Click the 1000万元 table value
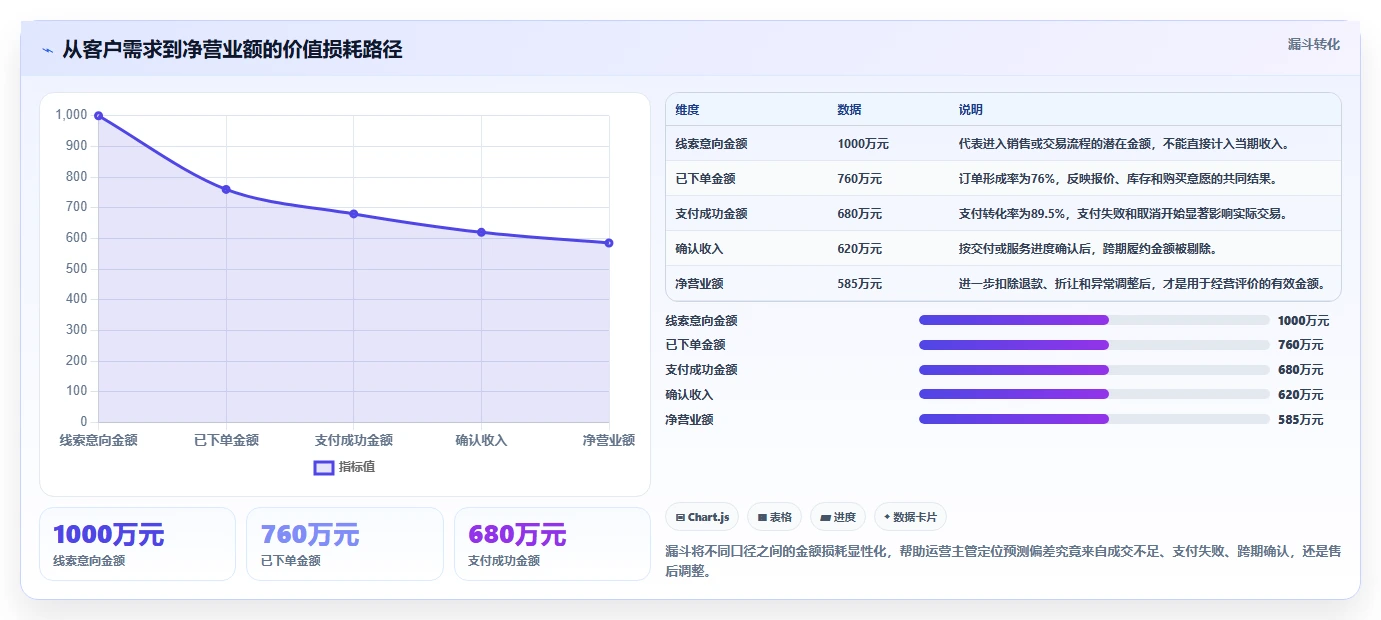 [x=863, y=144]
